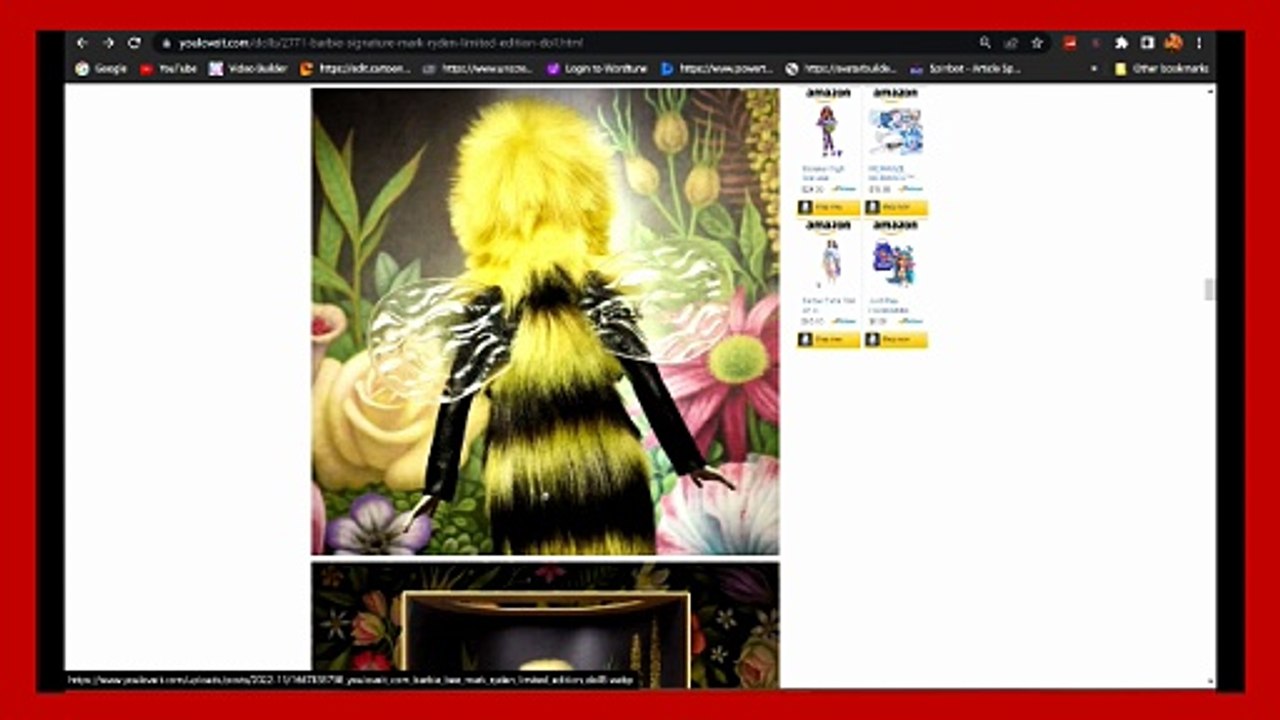Open the https://adc.cartoon... bookmark
Viewport: 1280px width, 720px height.
click(355, 69)
